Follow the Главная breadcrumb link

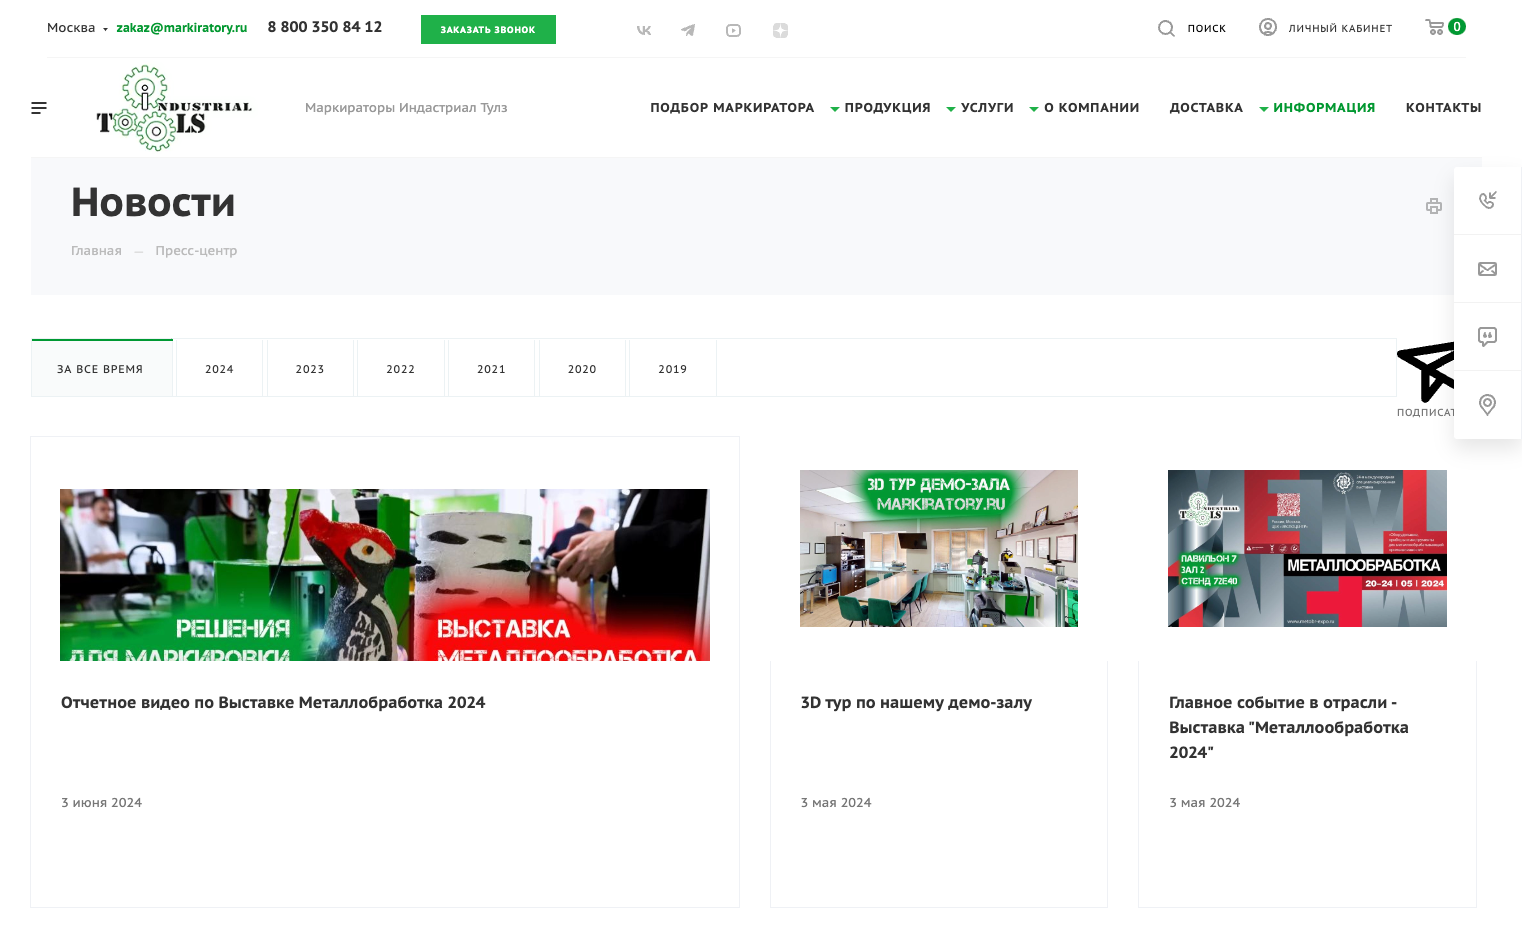coord(96,251)
